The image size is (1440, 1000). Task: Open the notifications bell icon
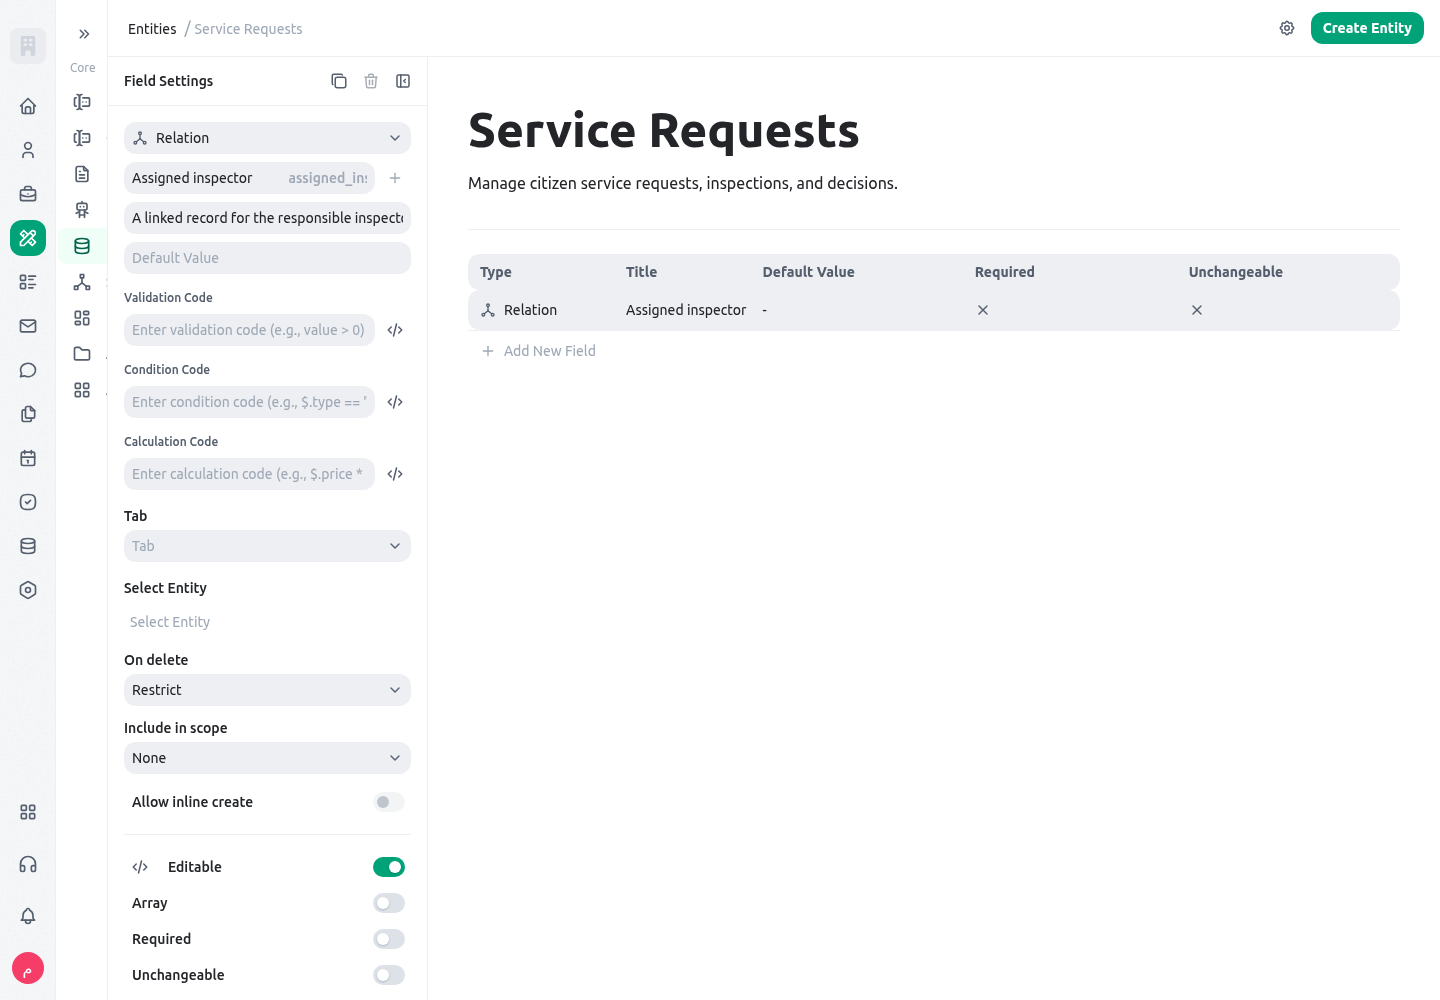click(28, 916)
